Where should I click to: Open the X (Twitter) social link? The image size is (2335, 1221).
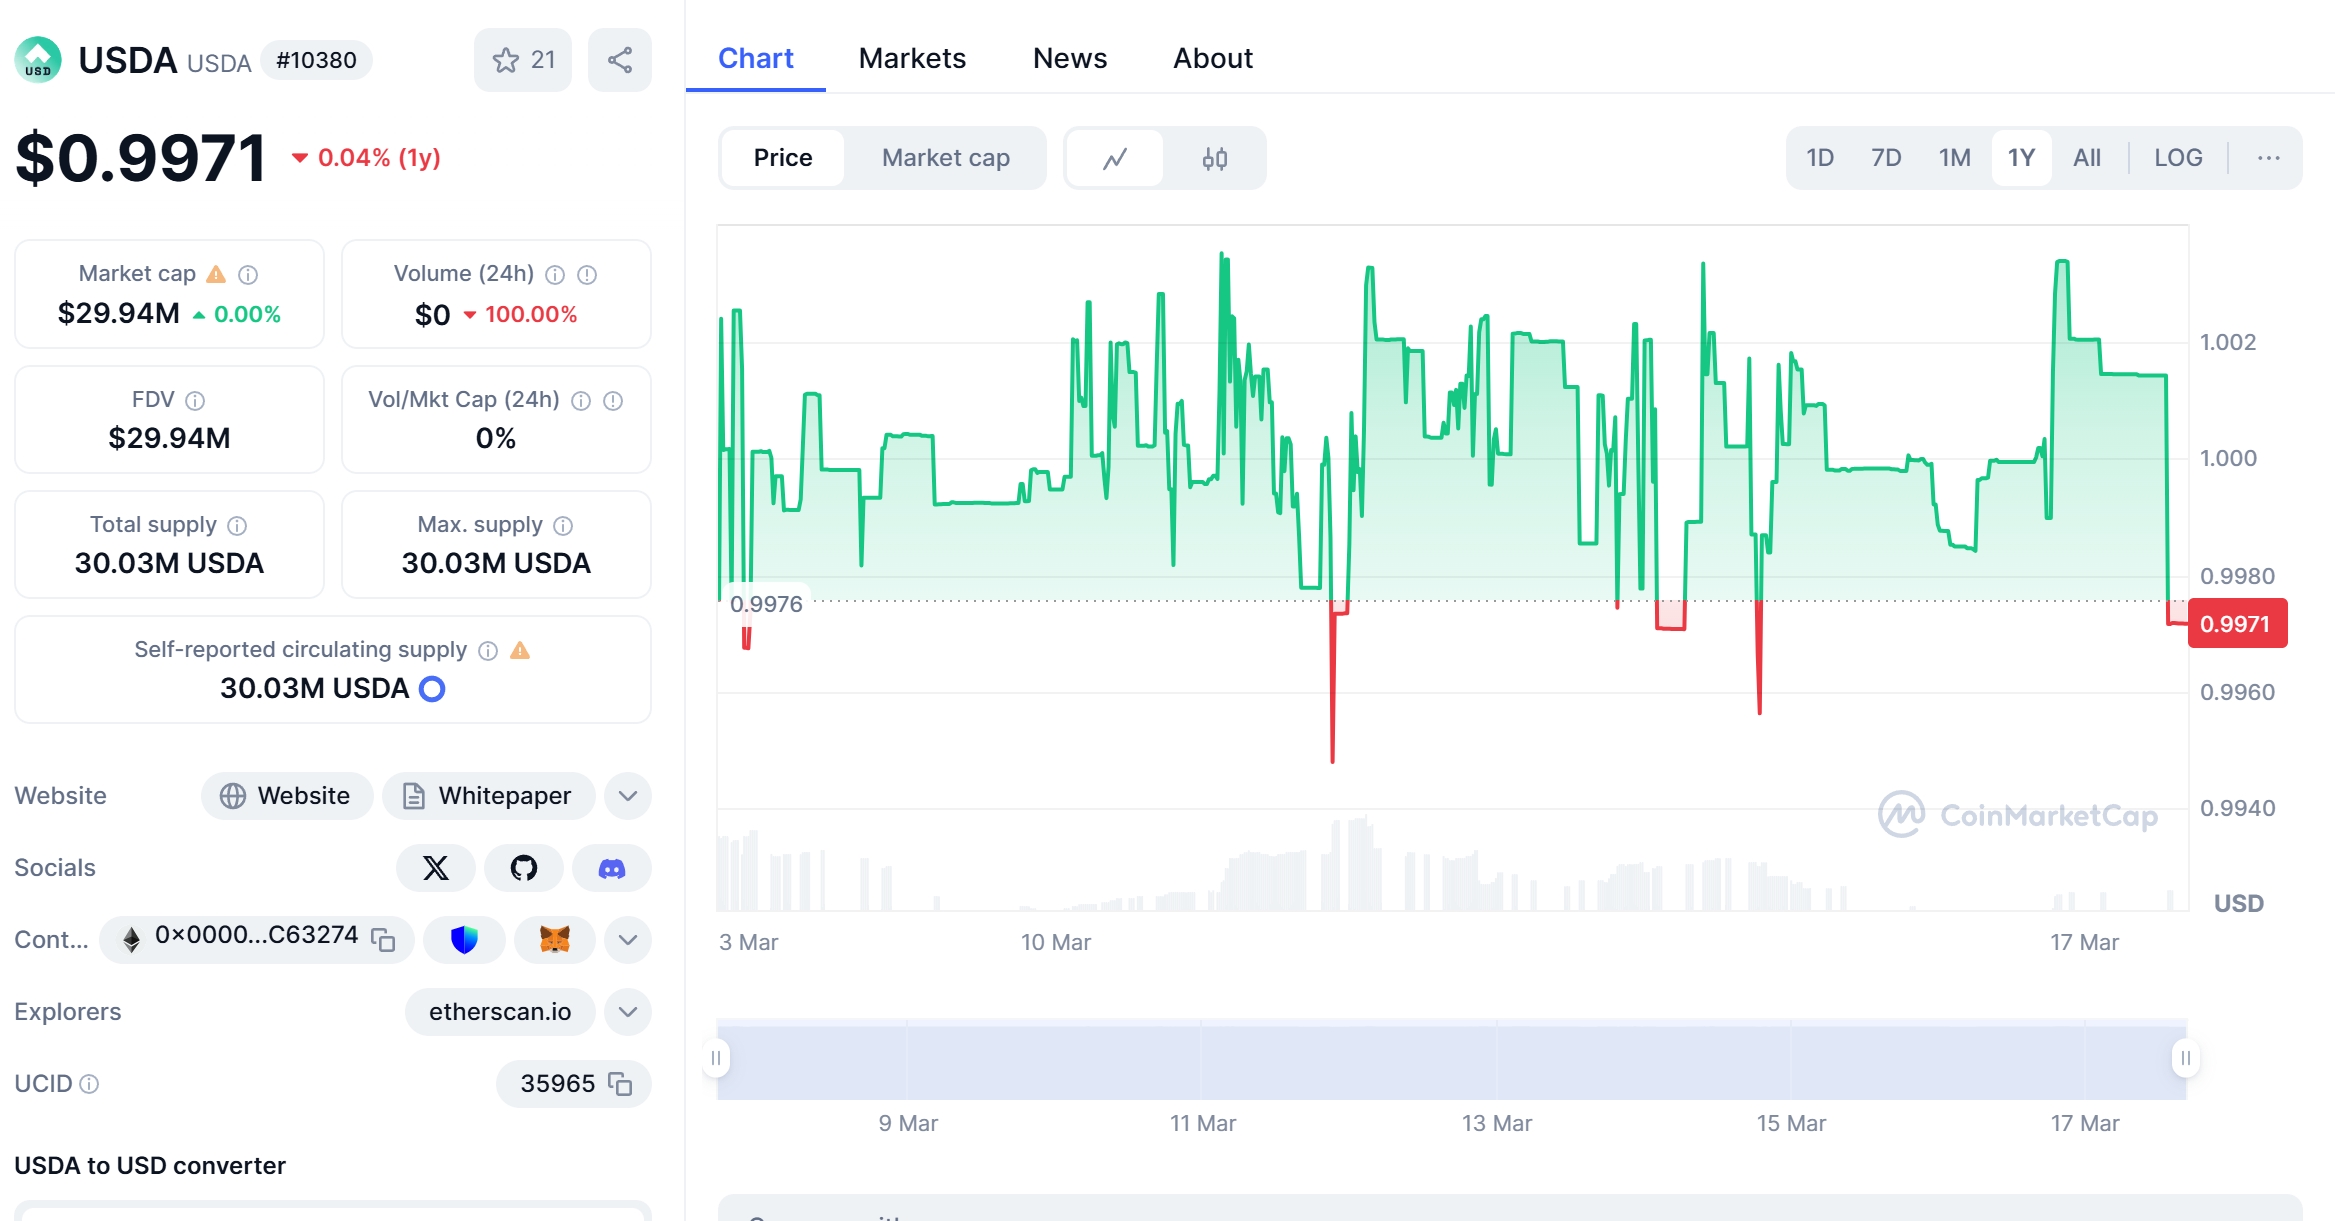tap(436, 868)
